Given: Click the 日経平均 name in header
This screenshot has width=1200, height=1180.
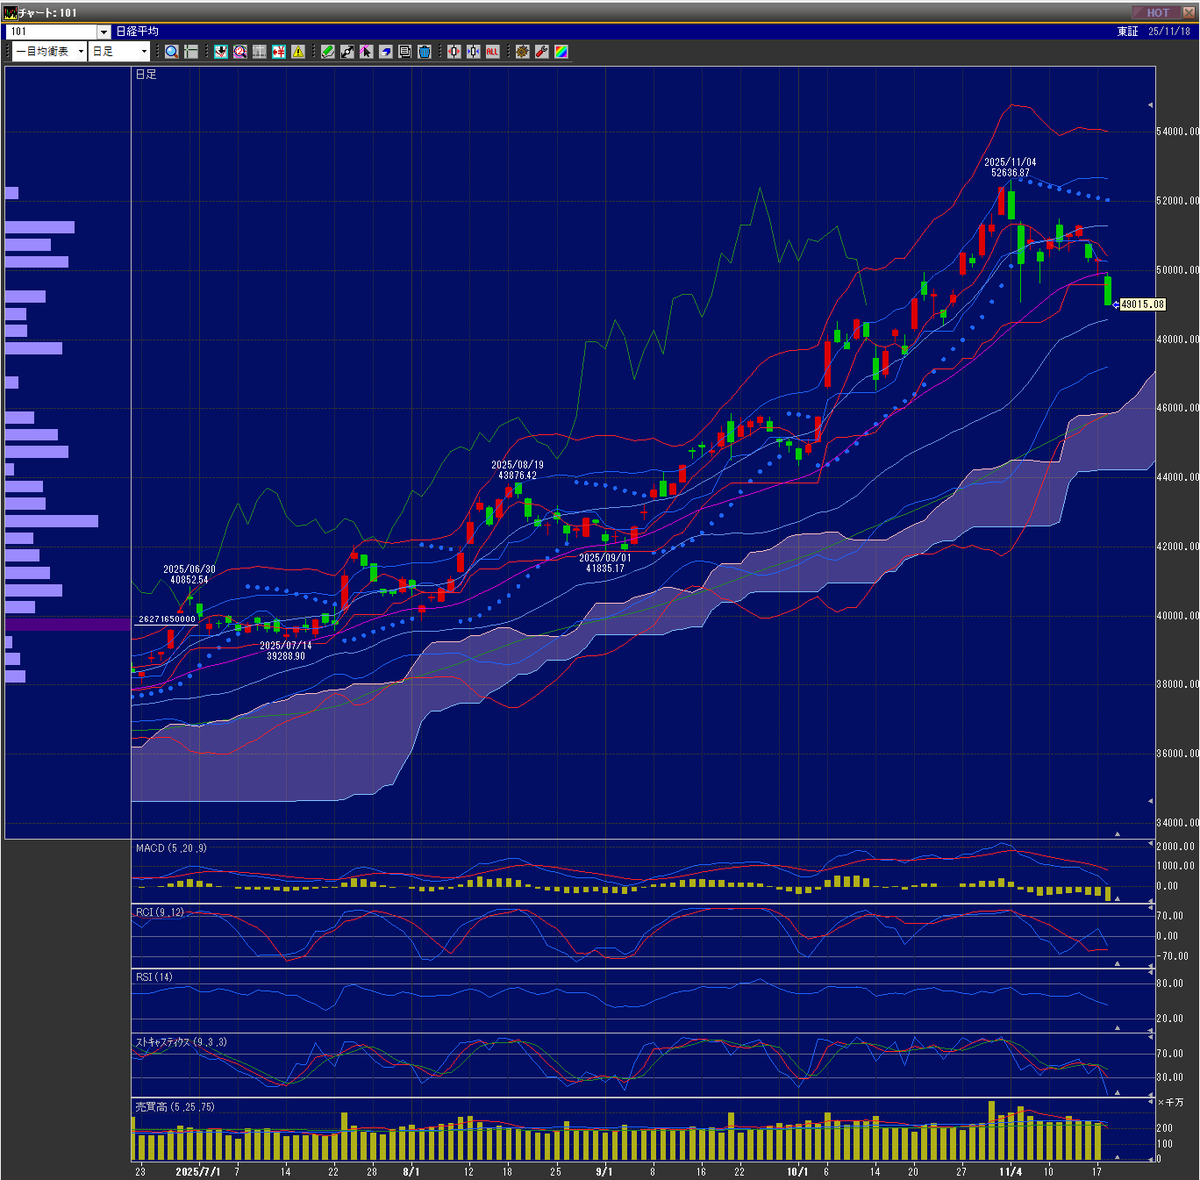Looking at the screenshot, I should click(137, 32).
